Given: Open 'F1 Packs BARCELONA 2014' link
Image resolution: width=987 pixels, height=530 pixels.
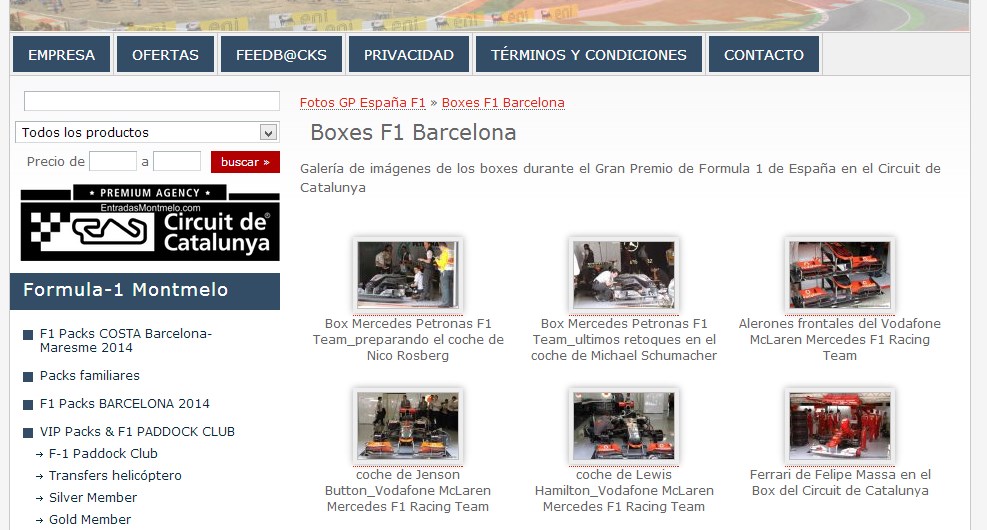Looking at the screenshot, I should (x=125, y=403).
